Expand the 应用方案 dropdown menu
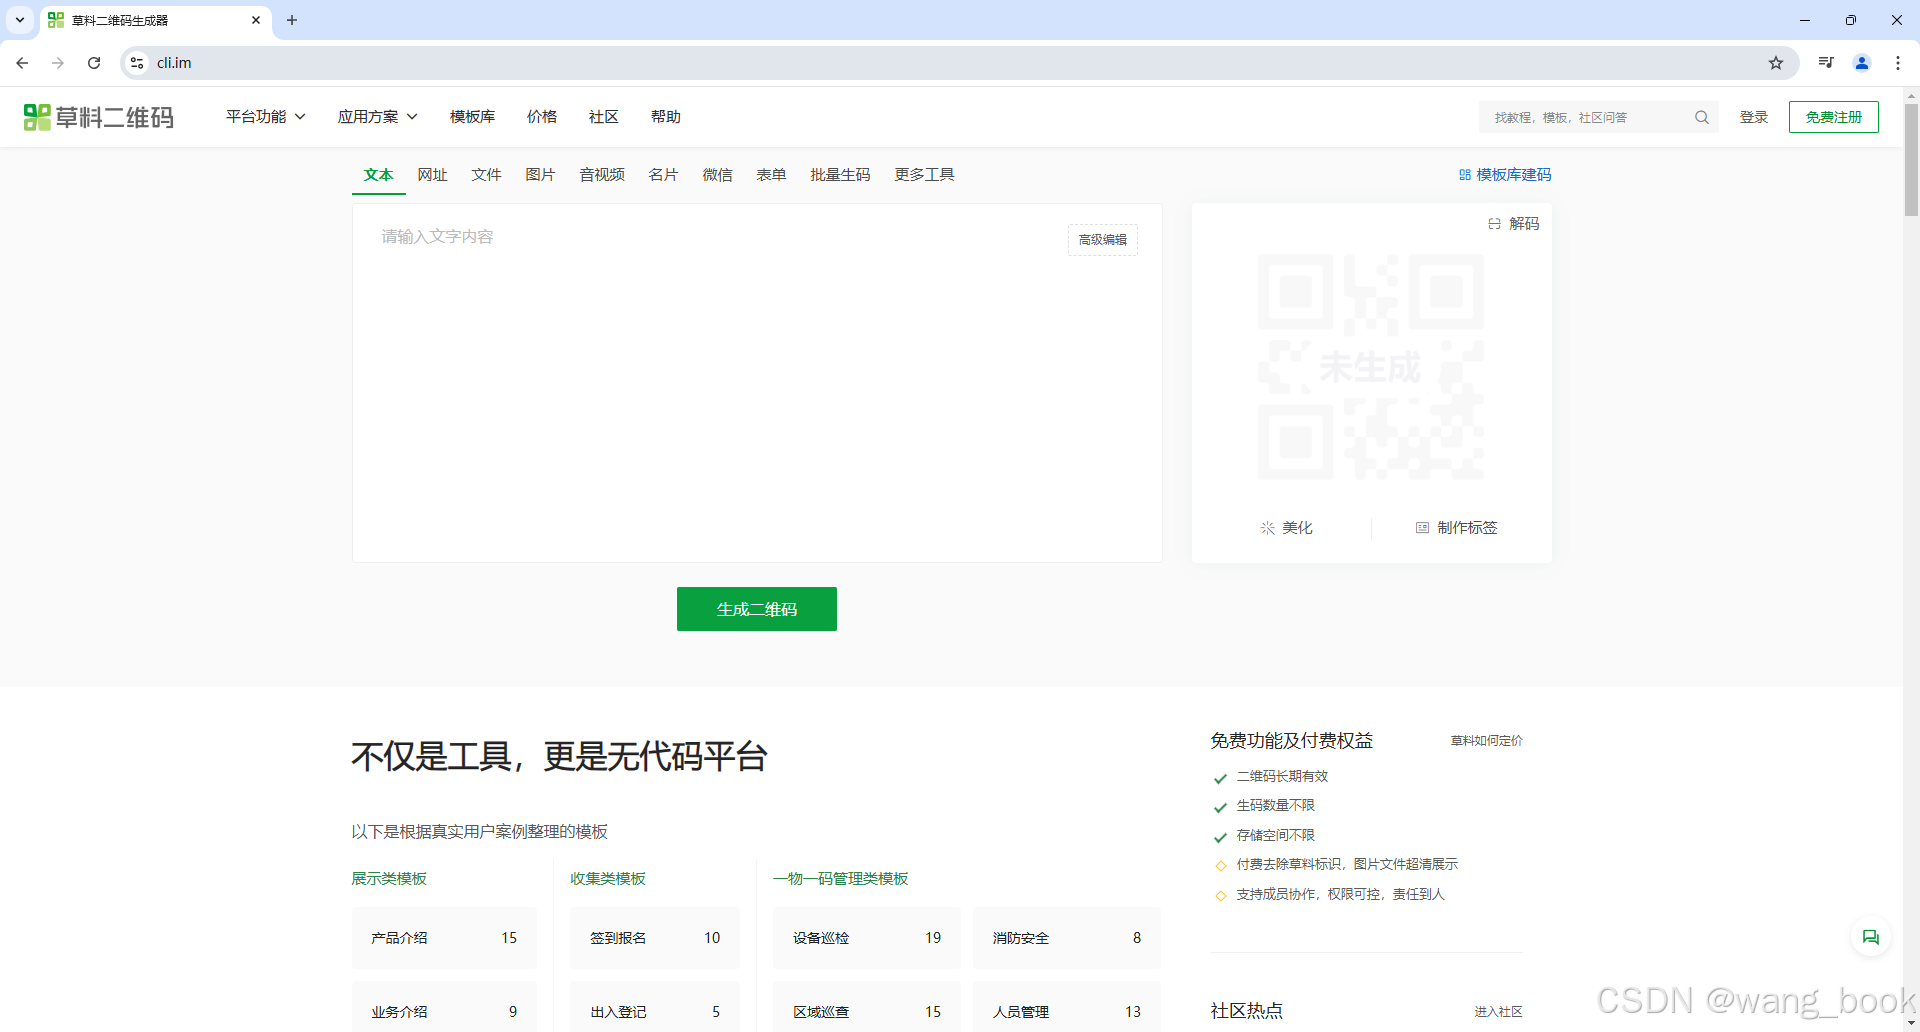Image resolution: width=1920 pixels, height=1032 pixels. (x=377, y=117)
